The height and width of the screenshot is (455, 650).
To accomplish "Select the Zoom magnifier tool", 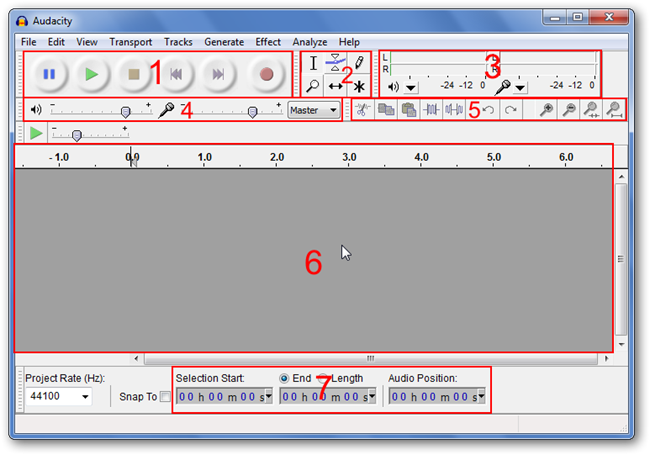I will click(x=313, y=86).
